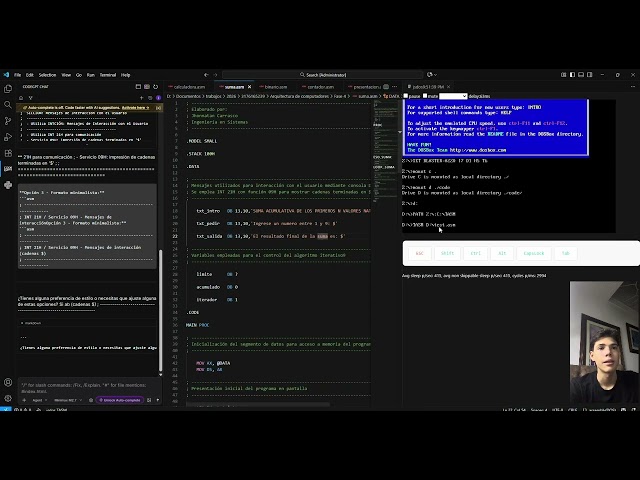Open the customize layout icon
Viewport: 640px width, 480px height.
click(x=564, y=75)
